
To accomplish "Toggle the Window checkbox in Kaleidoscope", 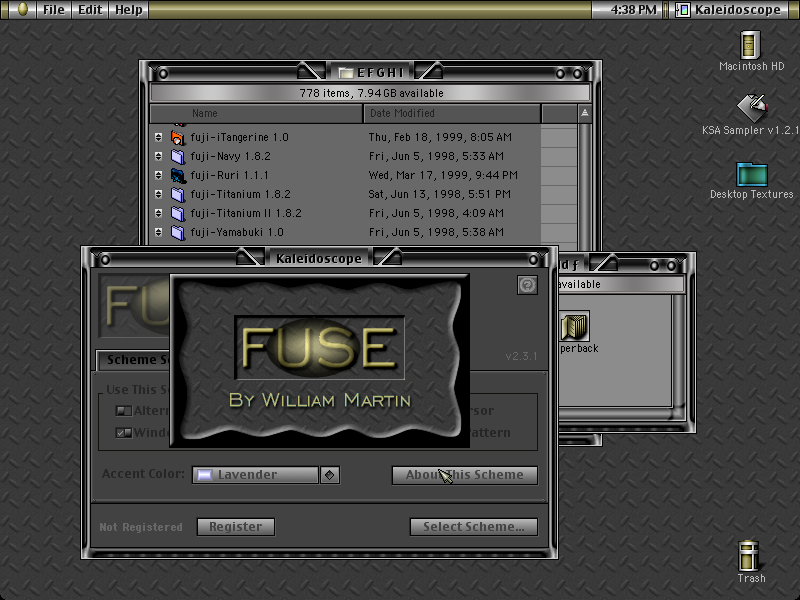I will (123, 433).
